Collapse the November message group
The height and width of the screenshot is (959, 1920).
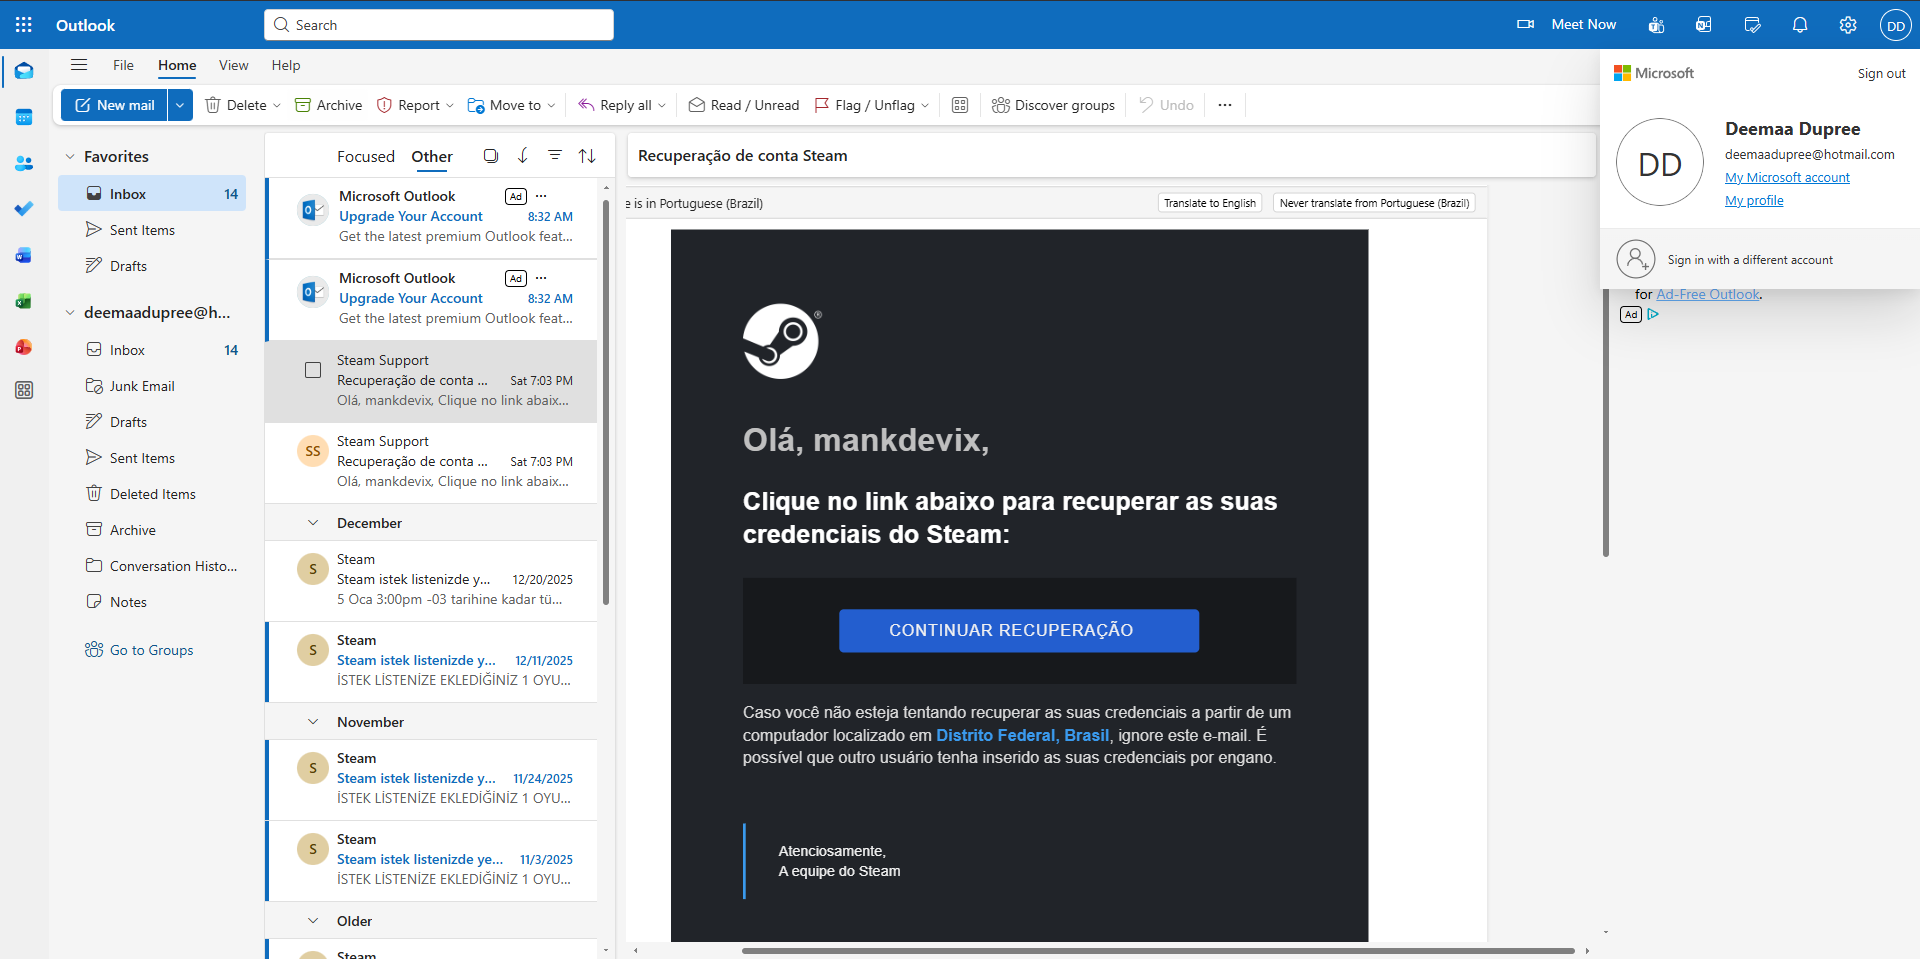pos(313,722)
